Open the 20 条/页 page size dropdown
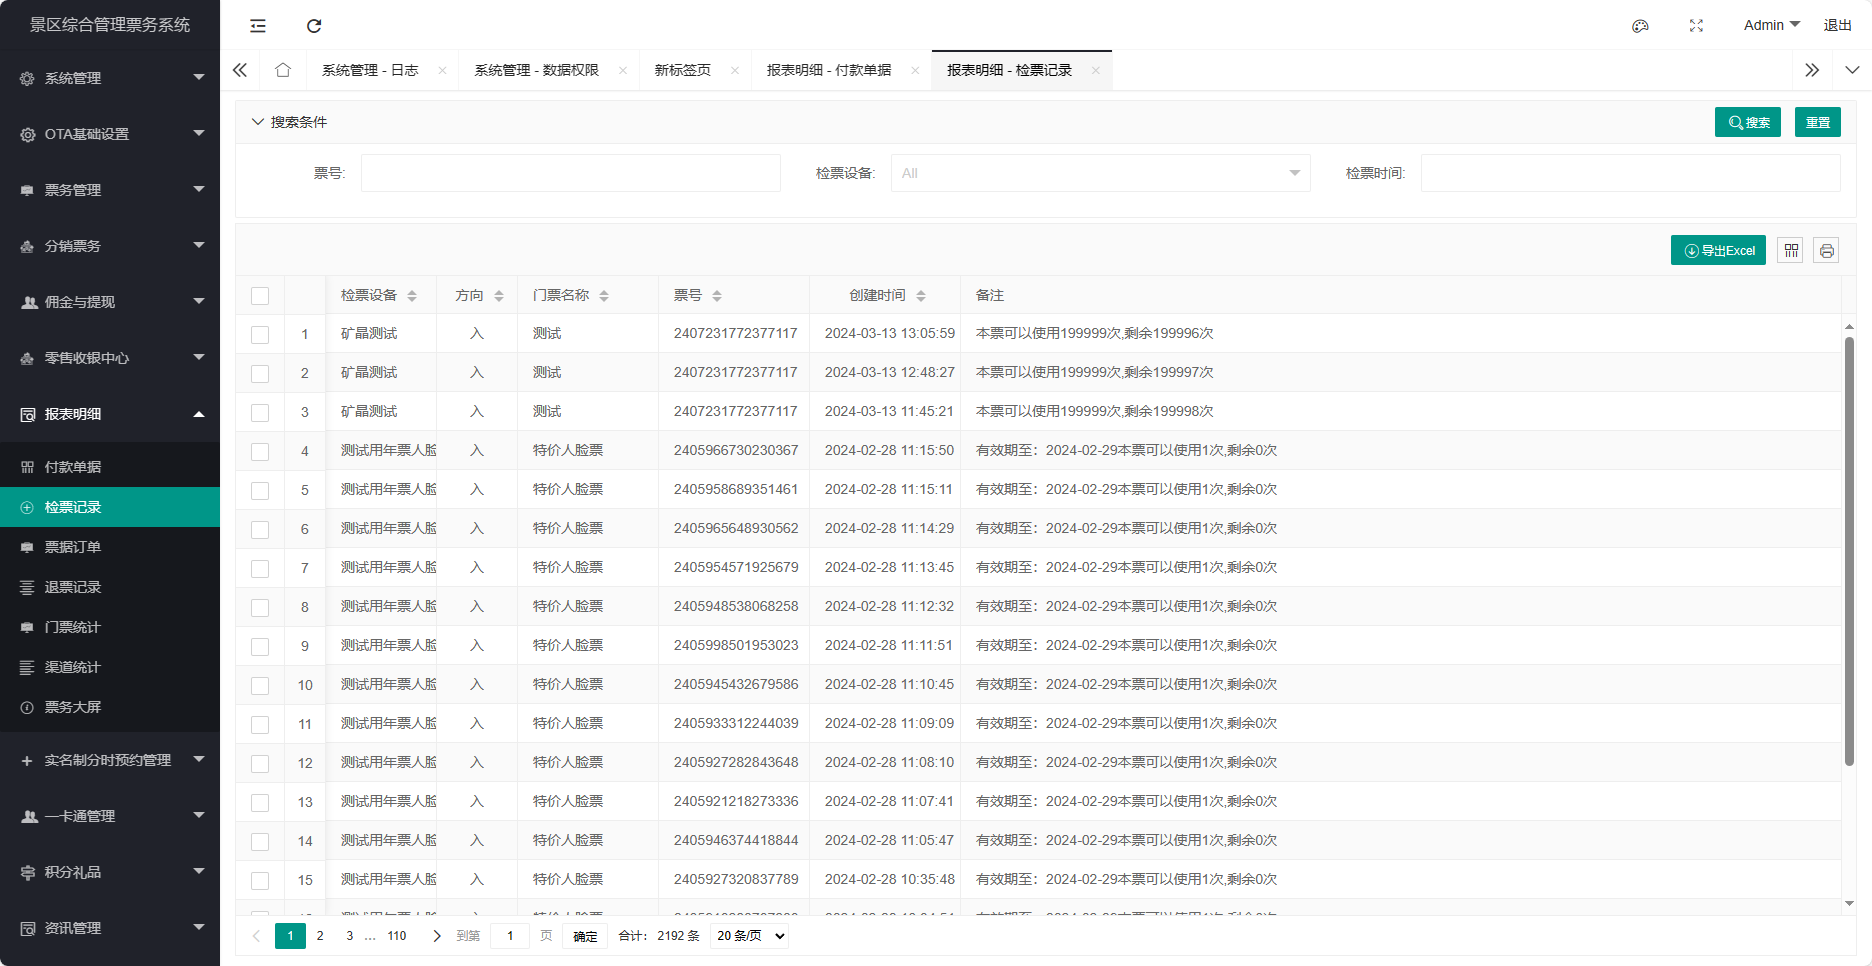Viewport: 1872px width, 966px height. 750,936
